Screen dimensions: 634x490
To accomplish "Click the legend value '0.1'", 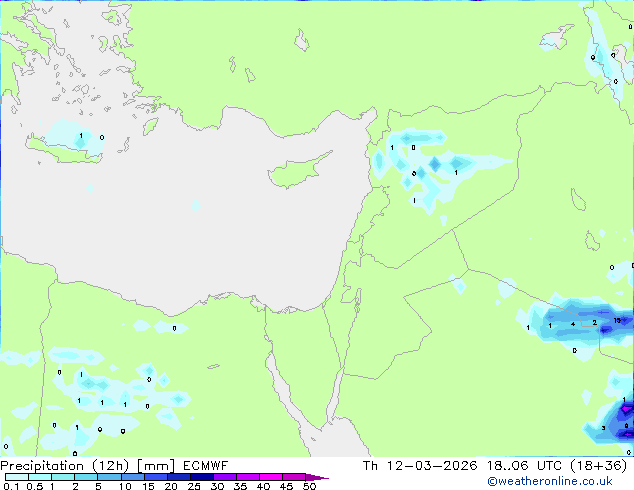I will [11, 486].
